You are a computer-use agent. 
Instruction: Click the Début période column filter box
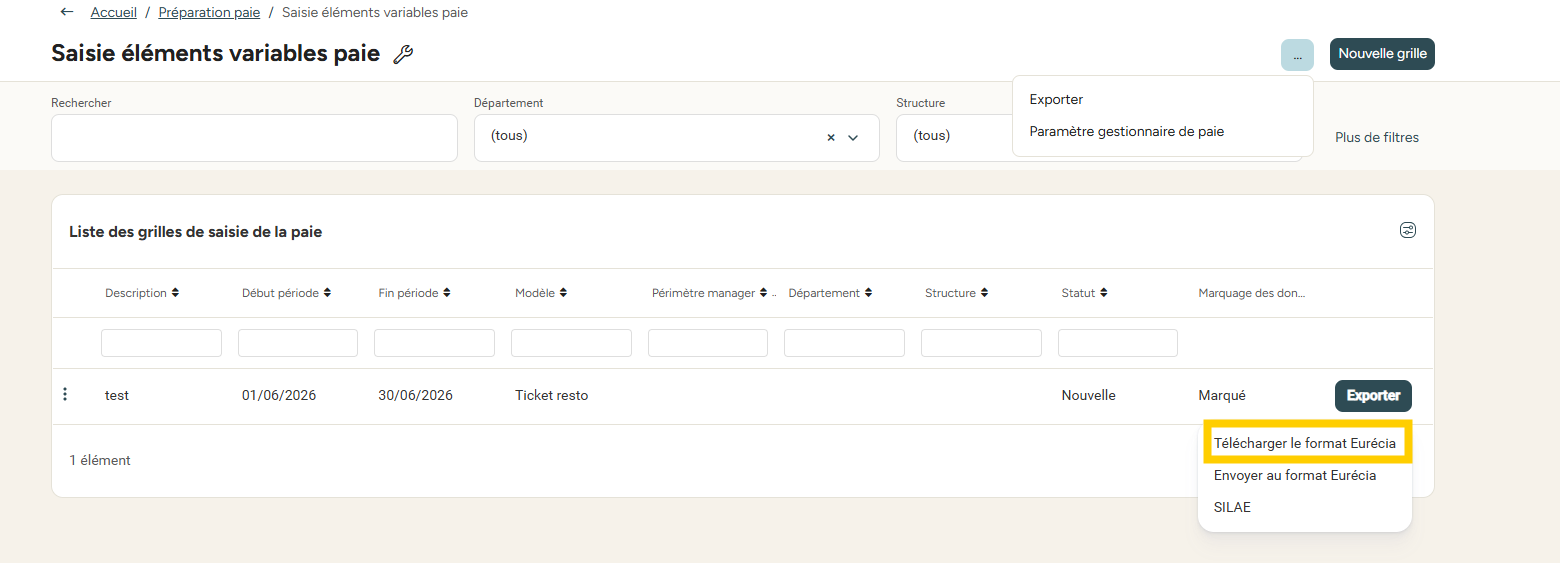(298, 343)
